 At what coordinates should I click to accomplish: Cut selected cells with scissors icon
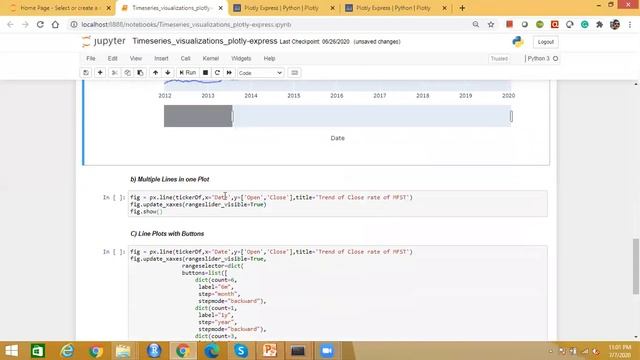(115, 73)
